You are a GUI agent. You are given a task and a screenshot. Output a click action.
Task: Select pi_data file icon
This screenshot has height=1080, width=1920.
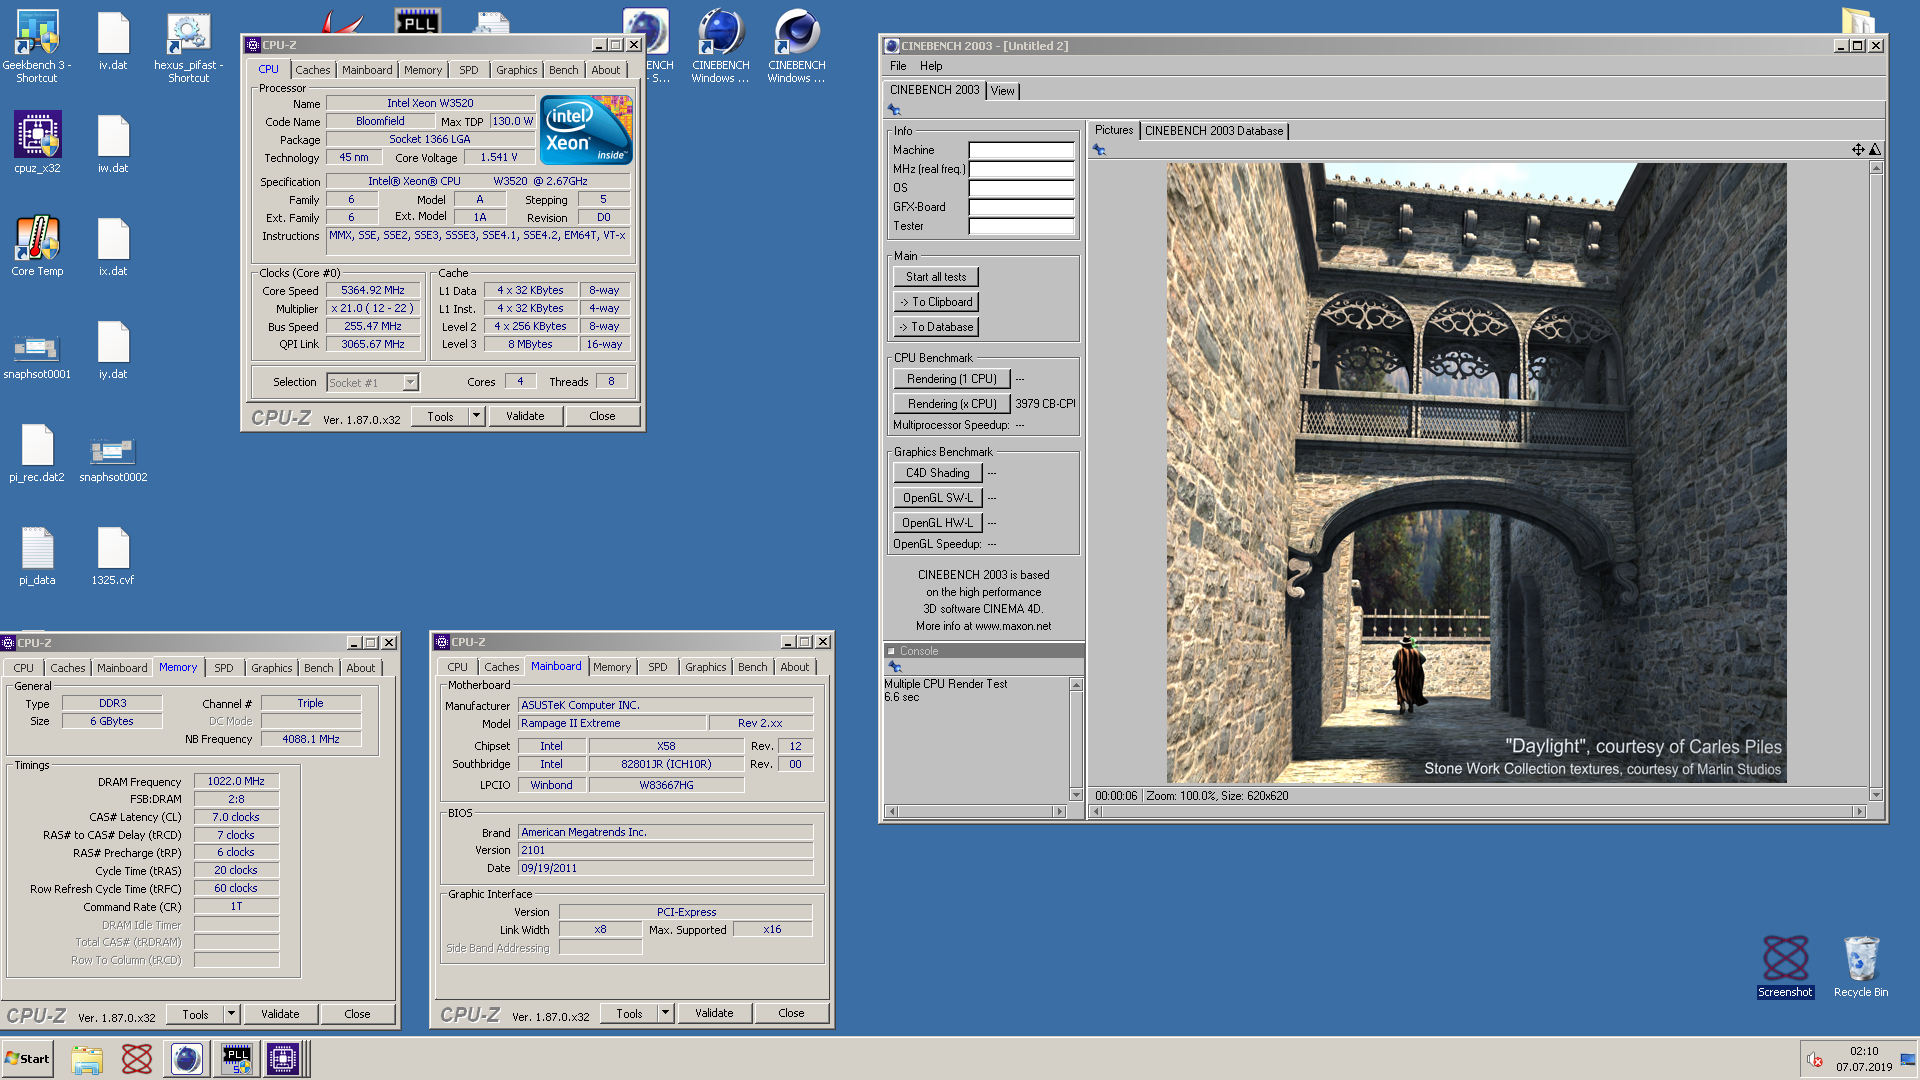coord(37,556)
